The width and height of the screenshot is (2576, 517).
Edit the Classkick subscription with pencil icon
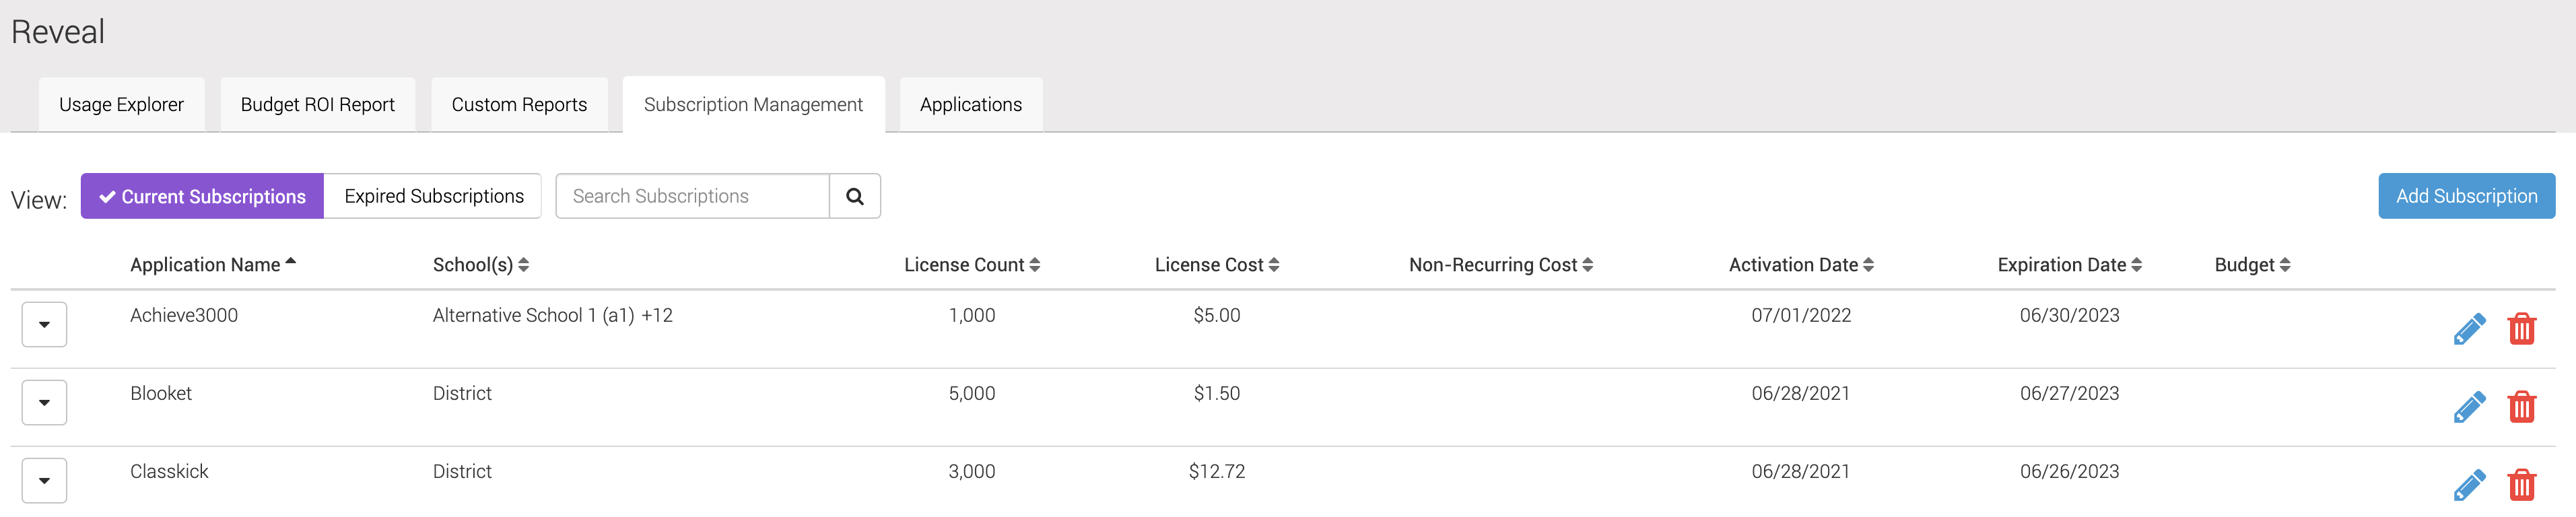pyautogui.click(x=2469, y=485)
